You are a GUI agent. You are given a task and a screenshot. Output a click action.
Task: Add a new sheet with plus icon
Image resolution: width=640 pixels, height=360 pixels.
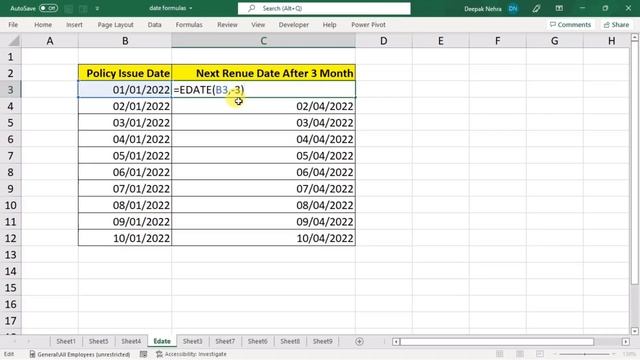[x=359, y=341]
